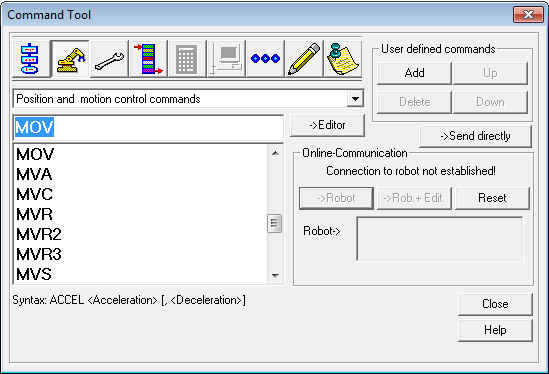The height and width of the screenshot is (374, 549).
Task: Select the colored stack with arrows icon
Action: click(x=148, y=58)
